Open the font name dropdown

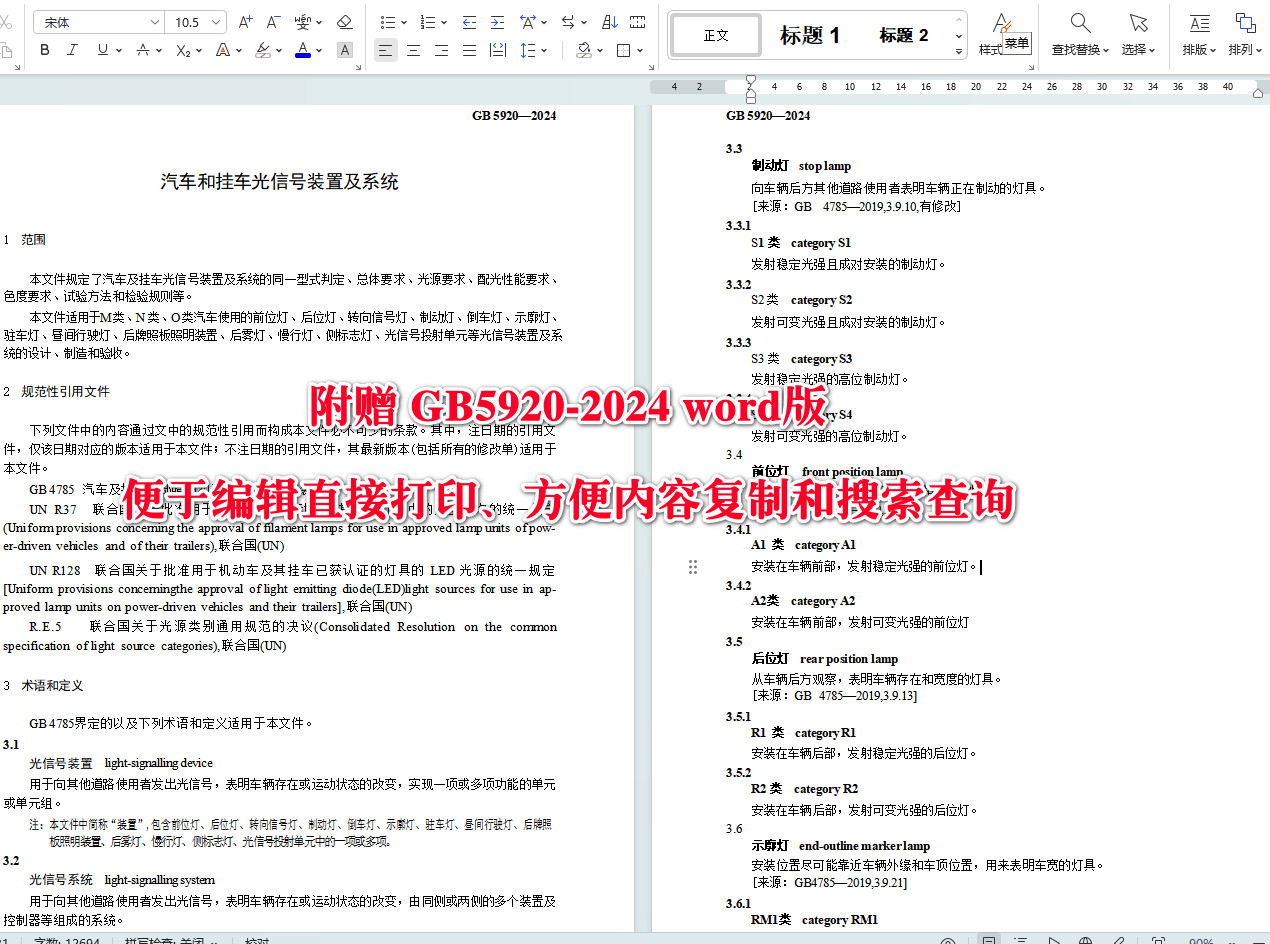coord(154,21)
